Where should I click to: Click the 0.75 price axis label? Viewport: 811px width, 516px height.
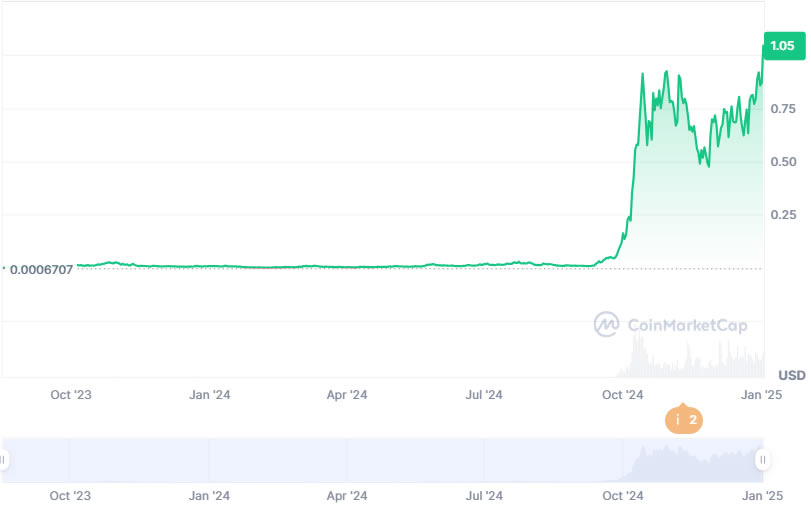[x=783, y=109]
